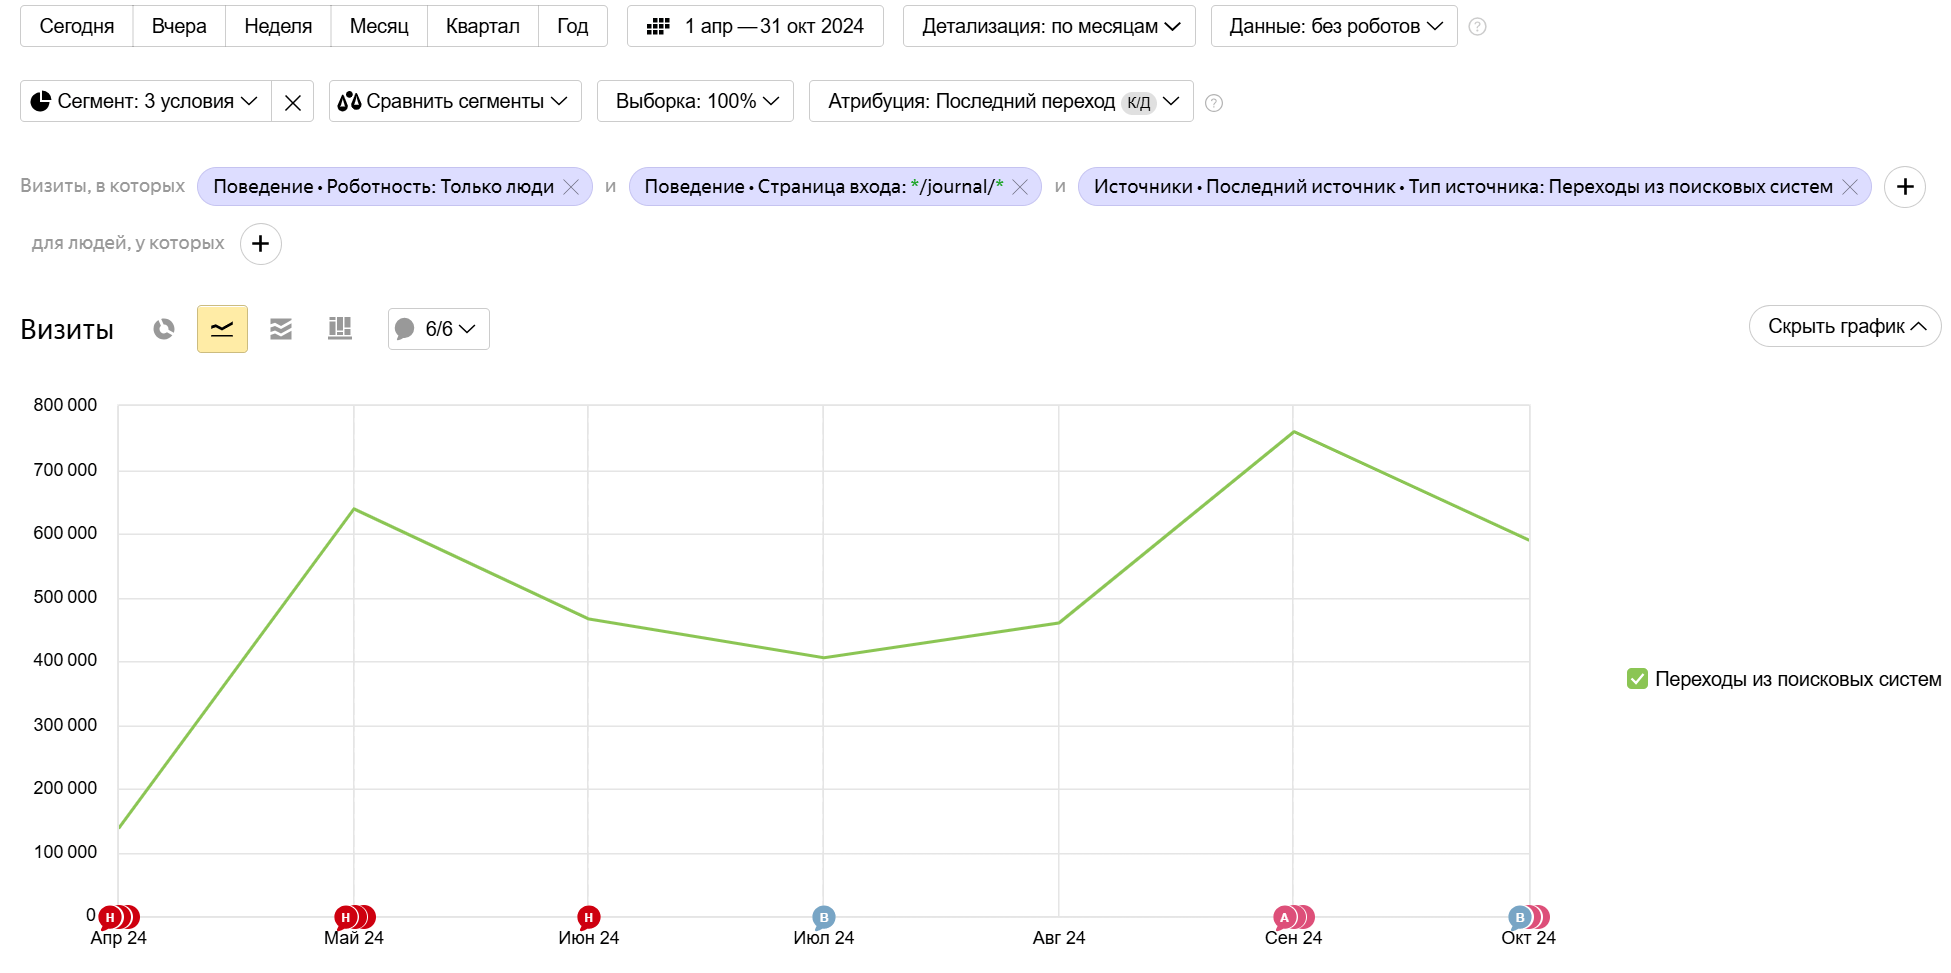
Task: Select the line chart view icon
Action: 222,329
